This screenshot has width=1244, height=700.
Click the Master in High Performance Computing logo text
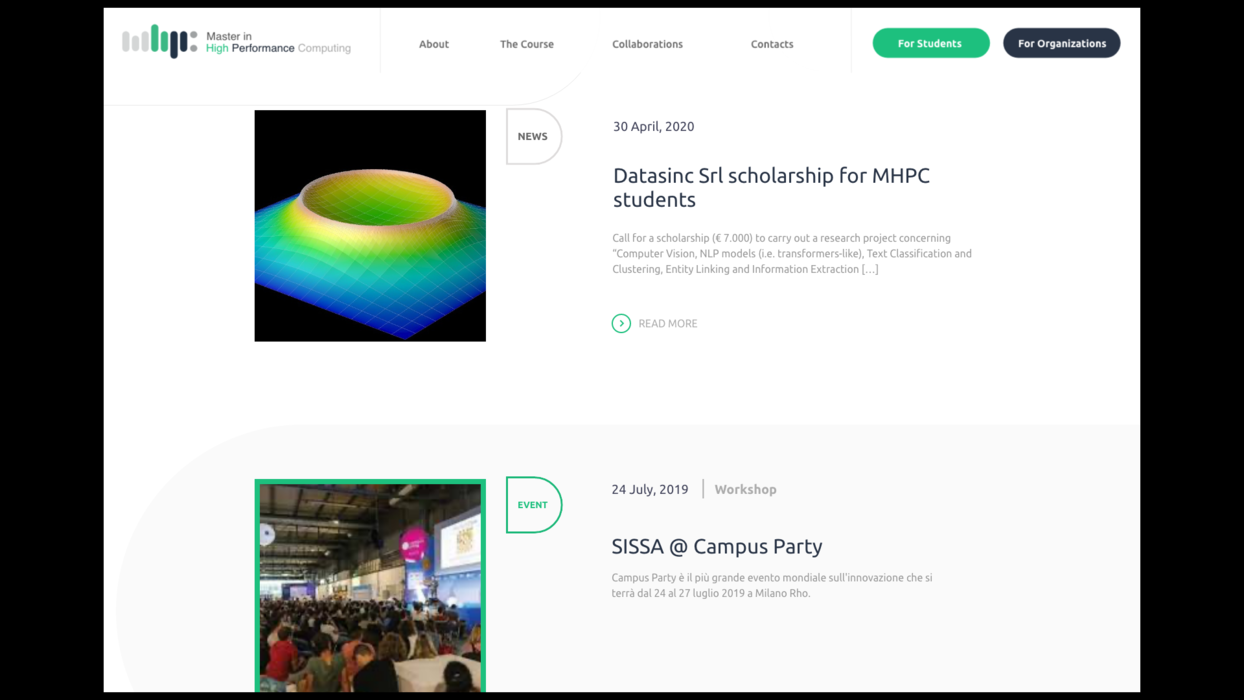pos(278,42)
